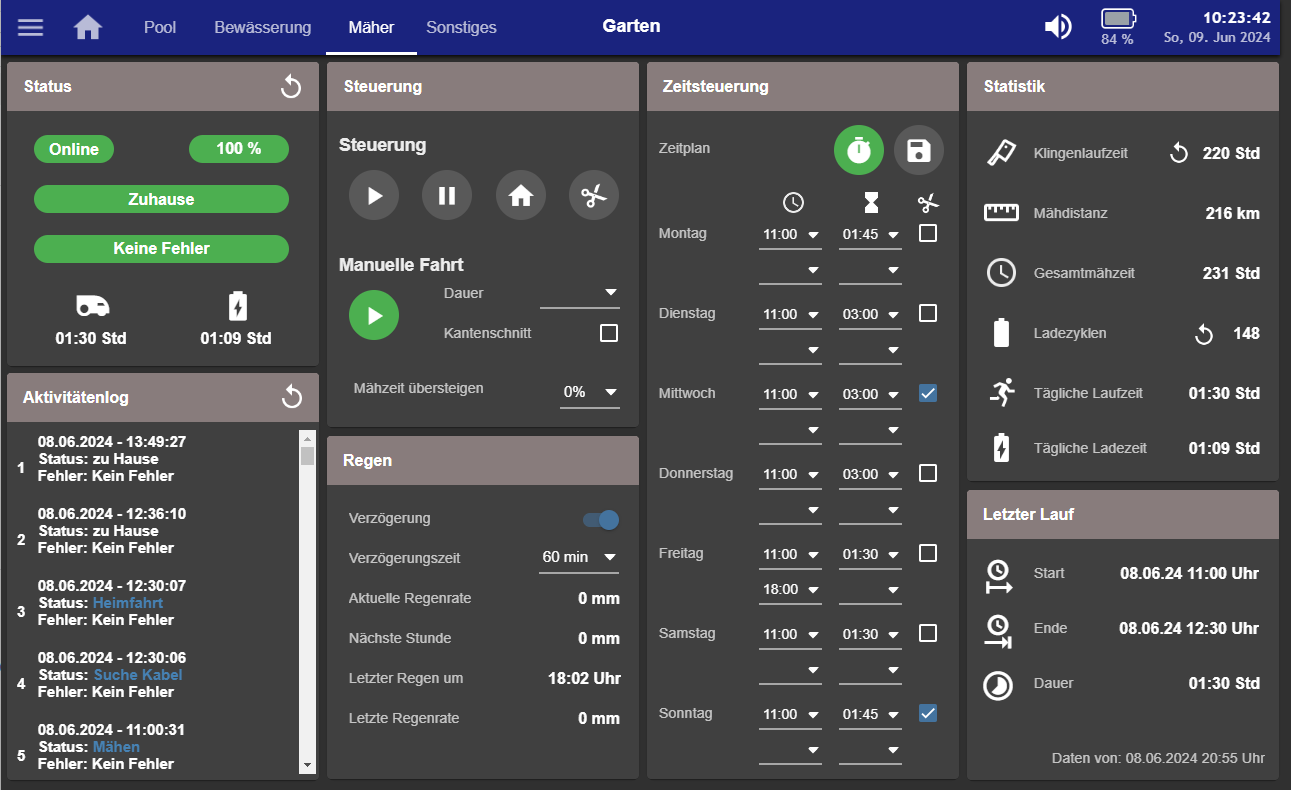Viewport: 1291px width, 790px height.
Task: Start edge cutting with the scissors button
Action: 594,196
